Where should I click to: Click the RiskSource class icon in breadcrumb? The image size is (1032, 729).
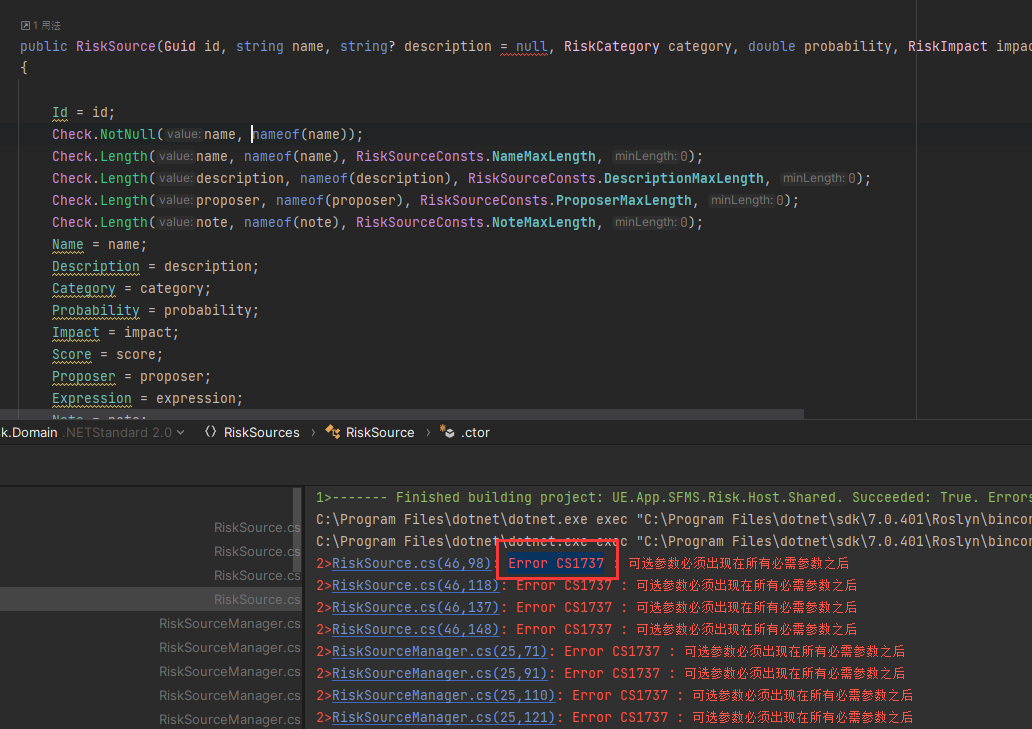pos(332,432)
